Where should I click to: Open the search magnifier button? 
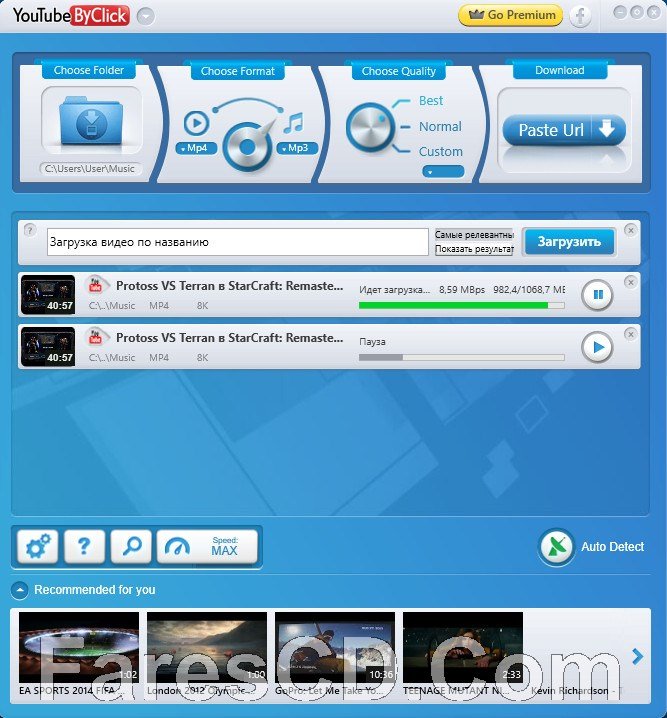tap(131, 546)
